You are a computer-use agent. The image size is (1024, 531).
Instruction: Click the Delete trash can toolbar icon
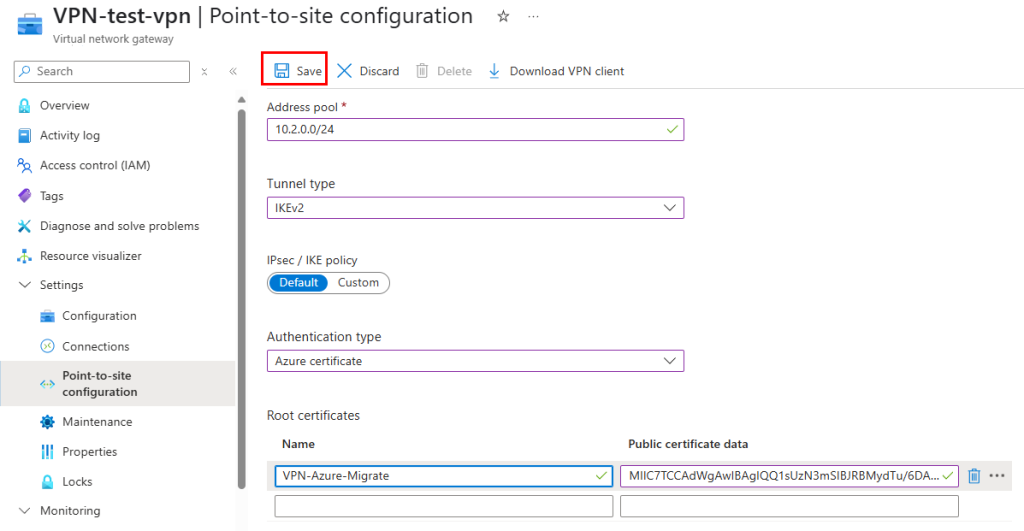[422, 71]
